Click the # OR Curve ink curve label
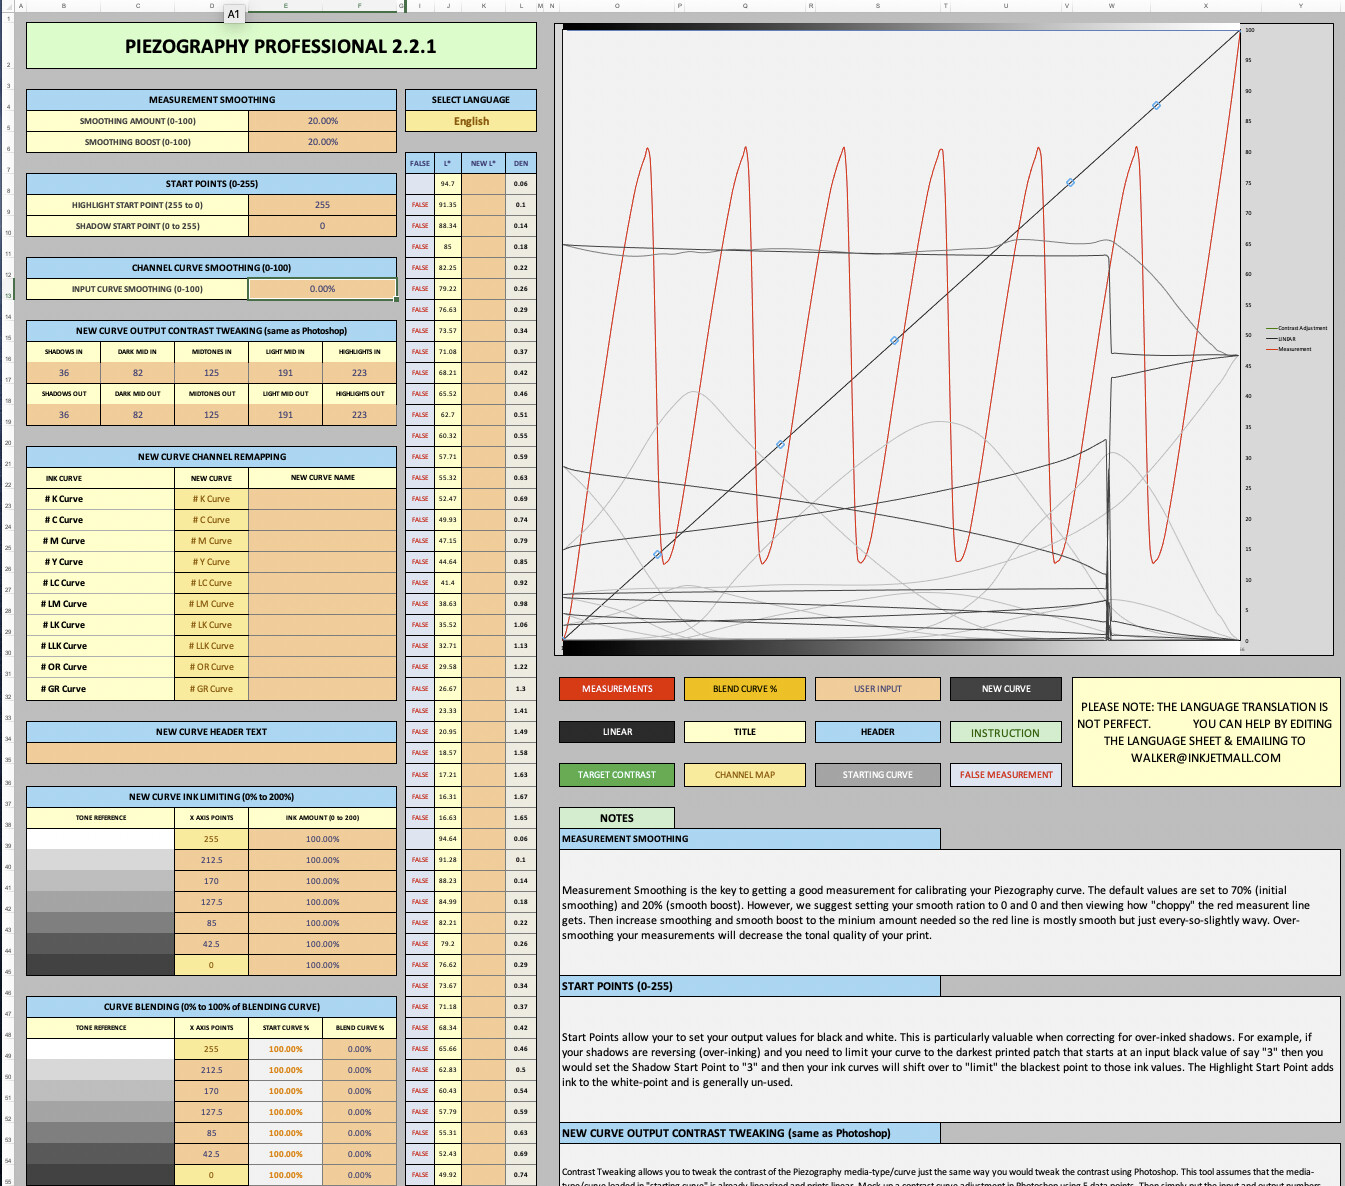 [100, 667]
